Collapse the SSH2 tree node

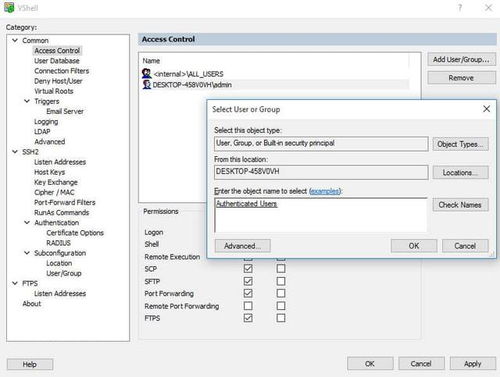(x=15, y=152)
